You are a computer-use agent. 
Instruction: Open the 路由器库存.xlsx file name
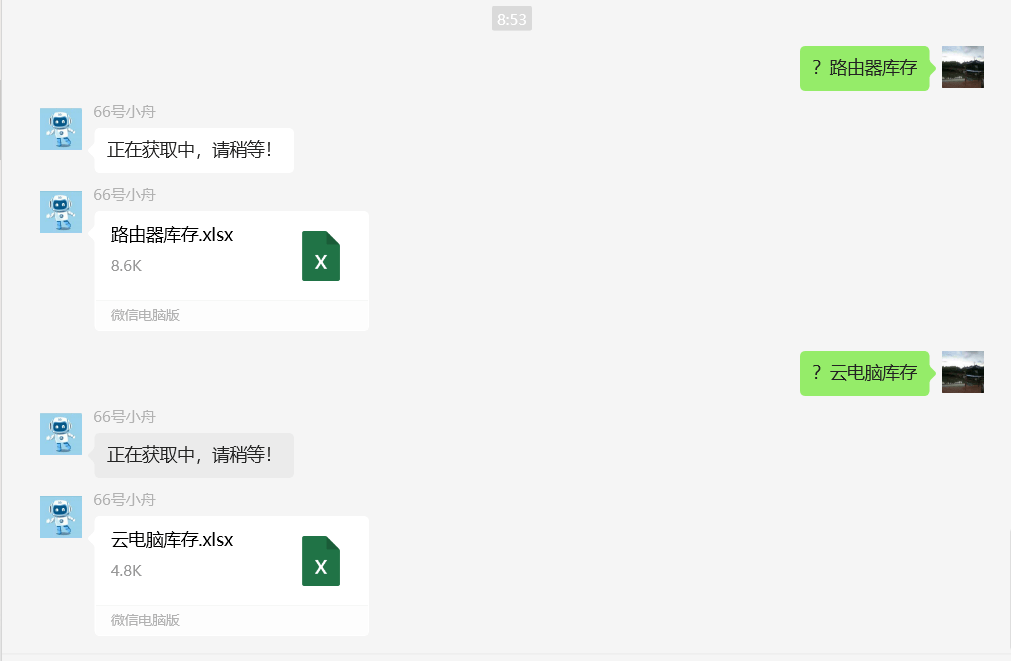[x=172, y=235]
